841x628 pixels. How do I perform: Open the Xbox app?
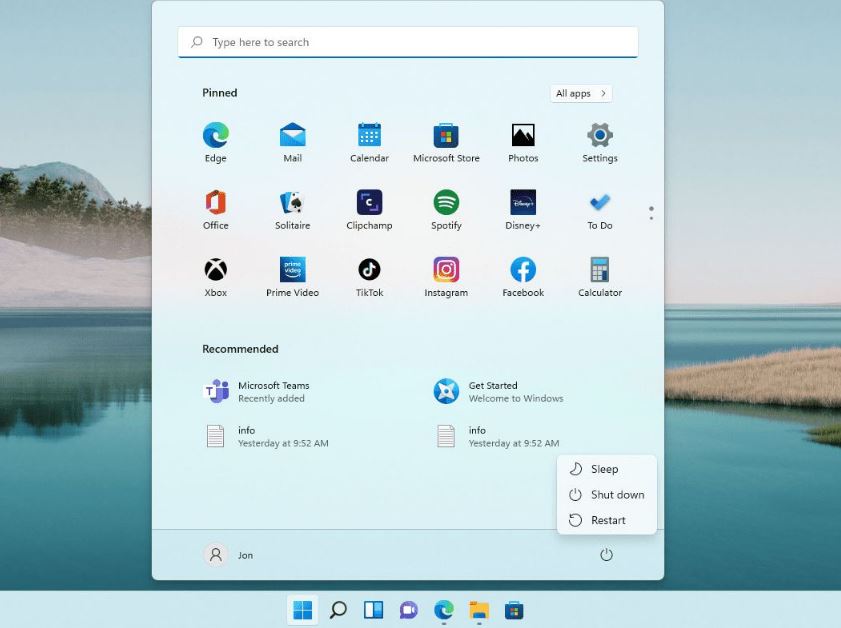[215, 270]
